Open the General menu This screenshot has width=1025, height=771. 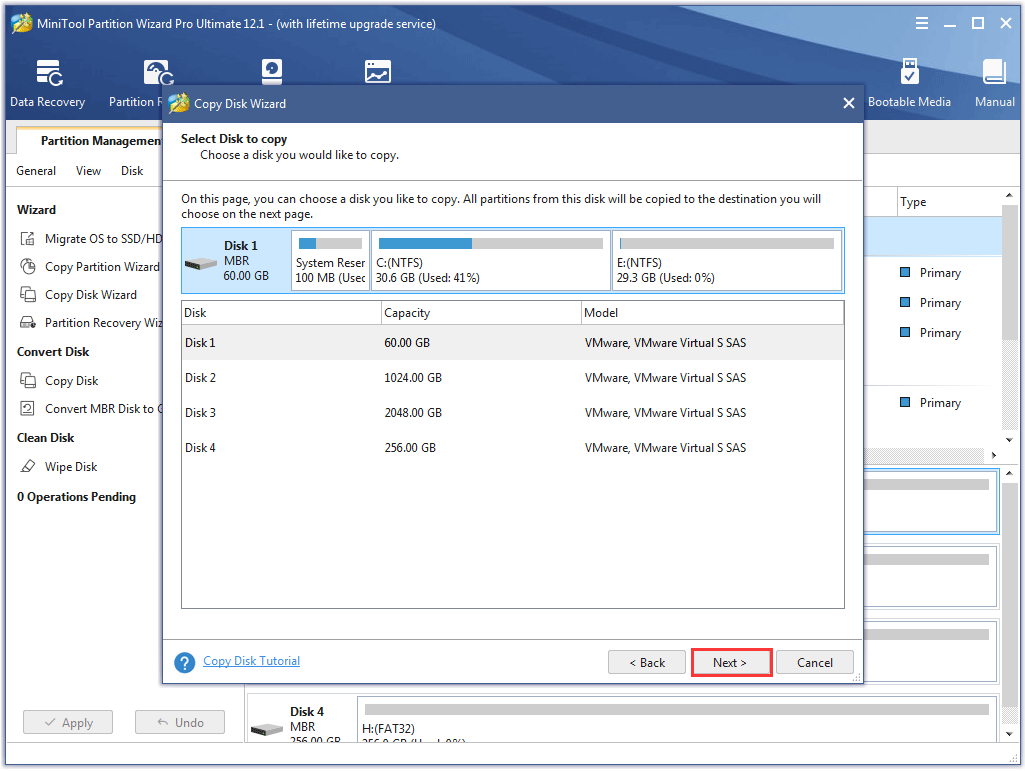(36, 171)
